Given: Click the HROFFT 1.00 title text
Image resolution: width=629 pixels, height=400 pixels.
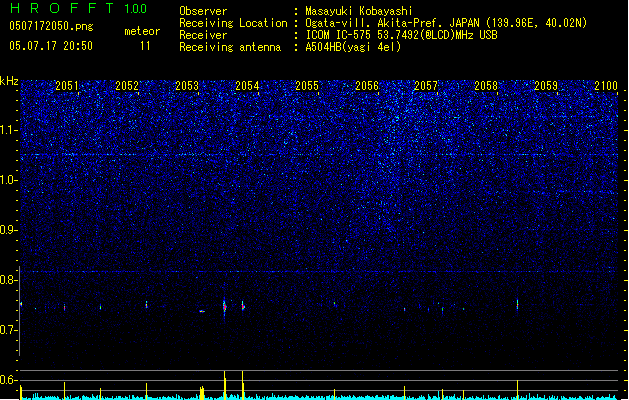Looking at the screenshot, I should coord(79,8).
